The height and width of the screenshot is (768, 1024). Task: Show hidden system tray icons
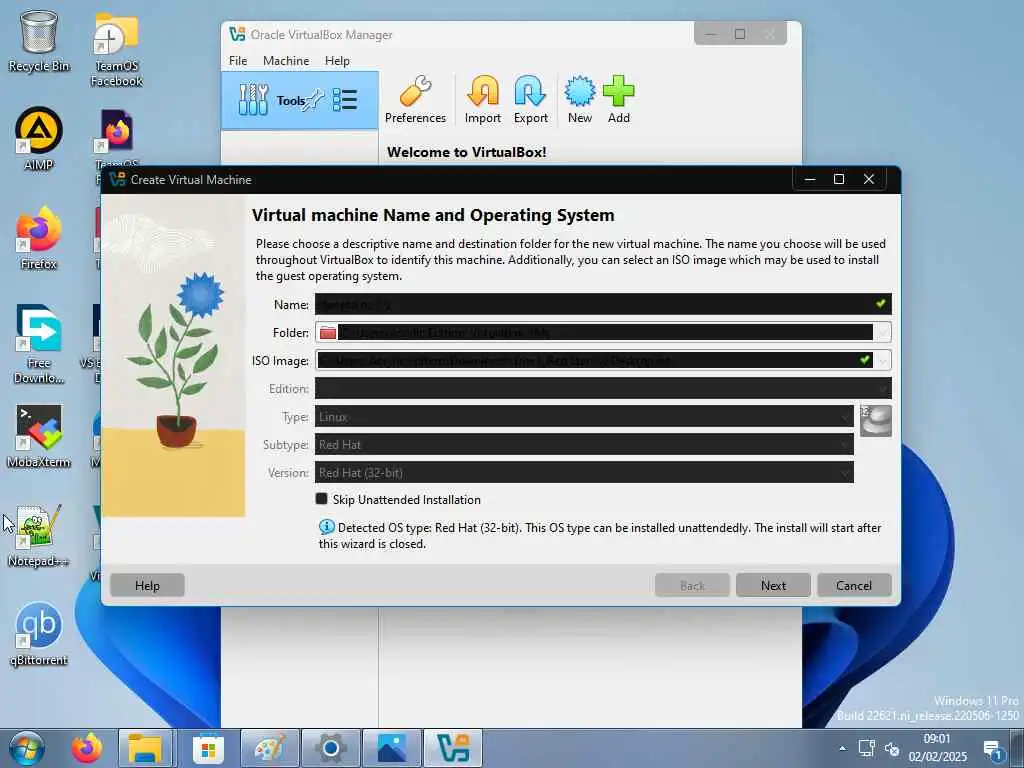coord(842,748)
